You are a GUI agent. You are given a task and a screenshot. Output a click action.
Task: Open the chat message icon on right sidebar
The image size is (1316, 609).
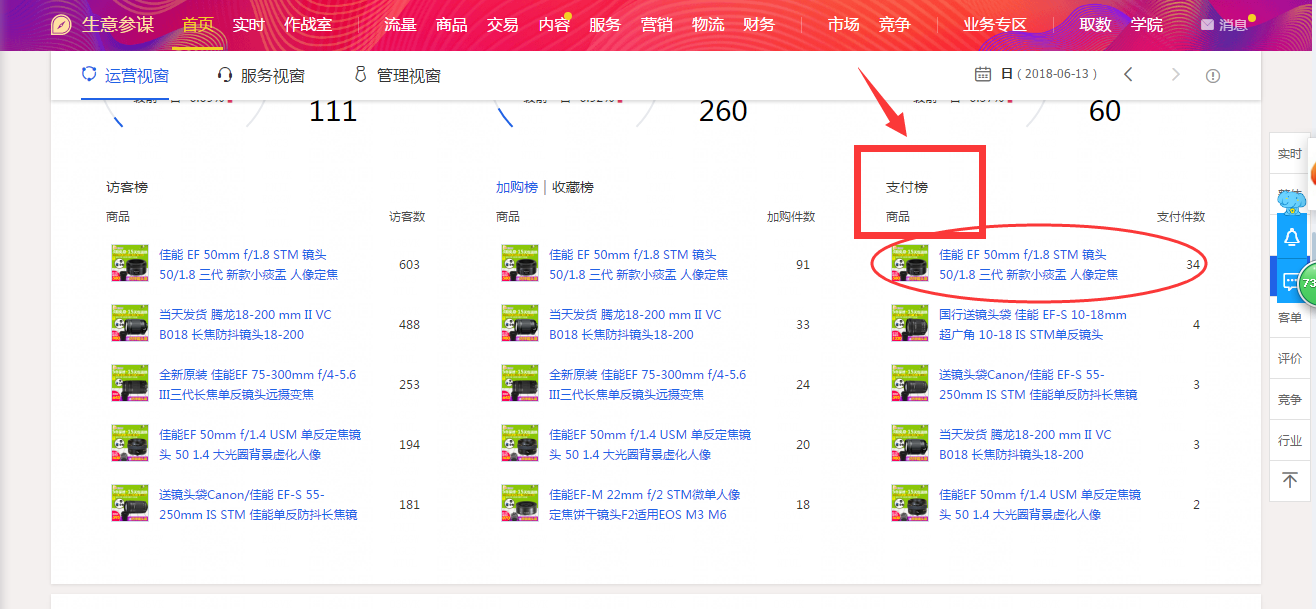pos(1291,281)
